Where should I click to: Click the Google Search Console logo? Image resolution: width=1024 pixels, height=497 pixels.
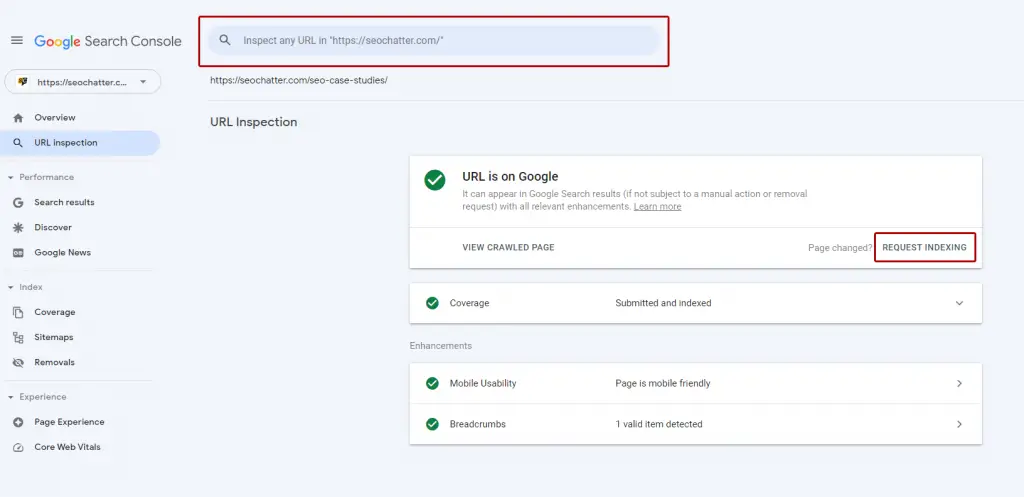(x=108, y=41)
